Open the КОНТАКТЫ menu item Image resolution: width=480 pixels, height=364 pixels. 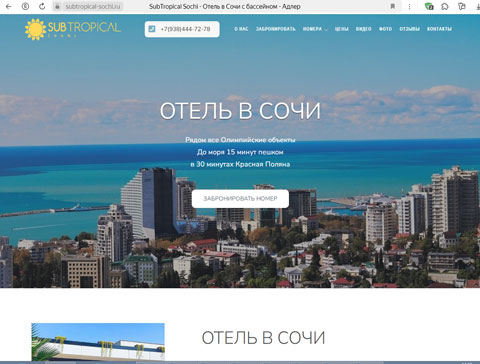tap(439, 29)
